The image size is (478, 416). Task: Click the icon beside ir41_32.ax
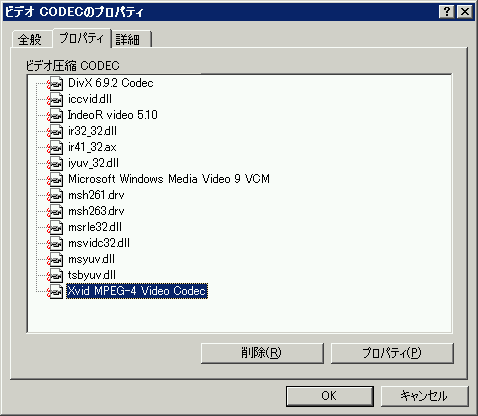coord(55,147)
